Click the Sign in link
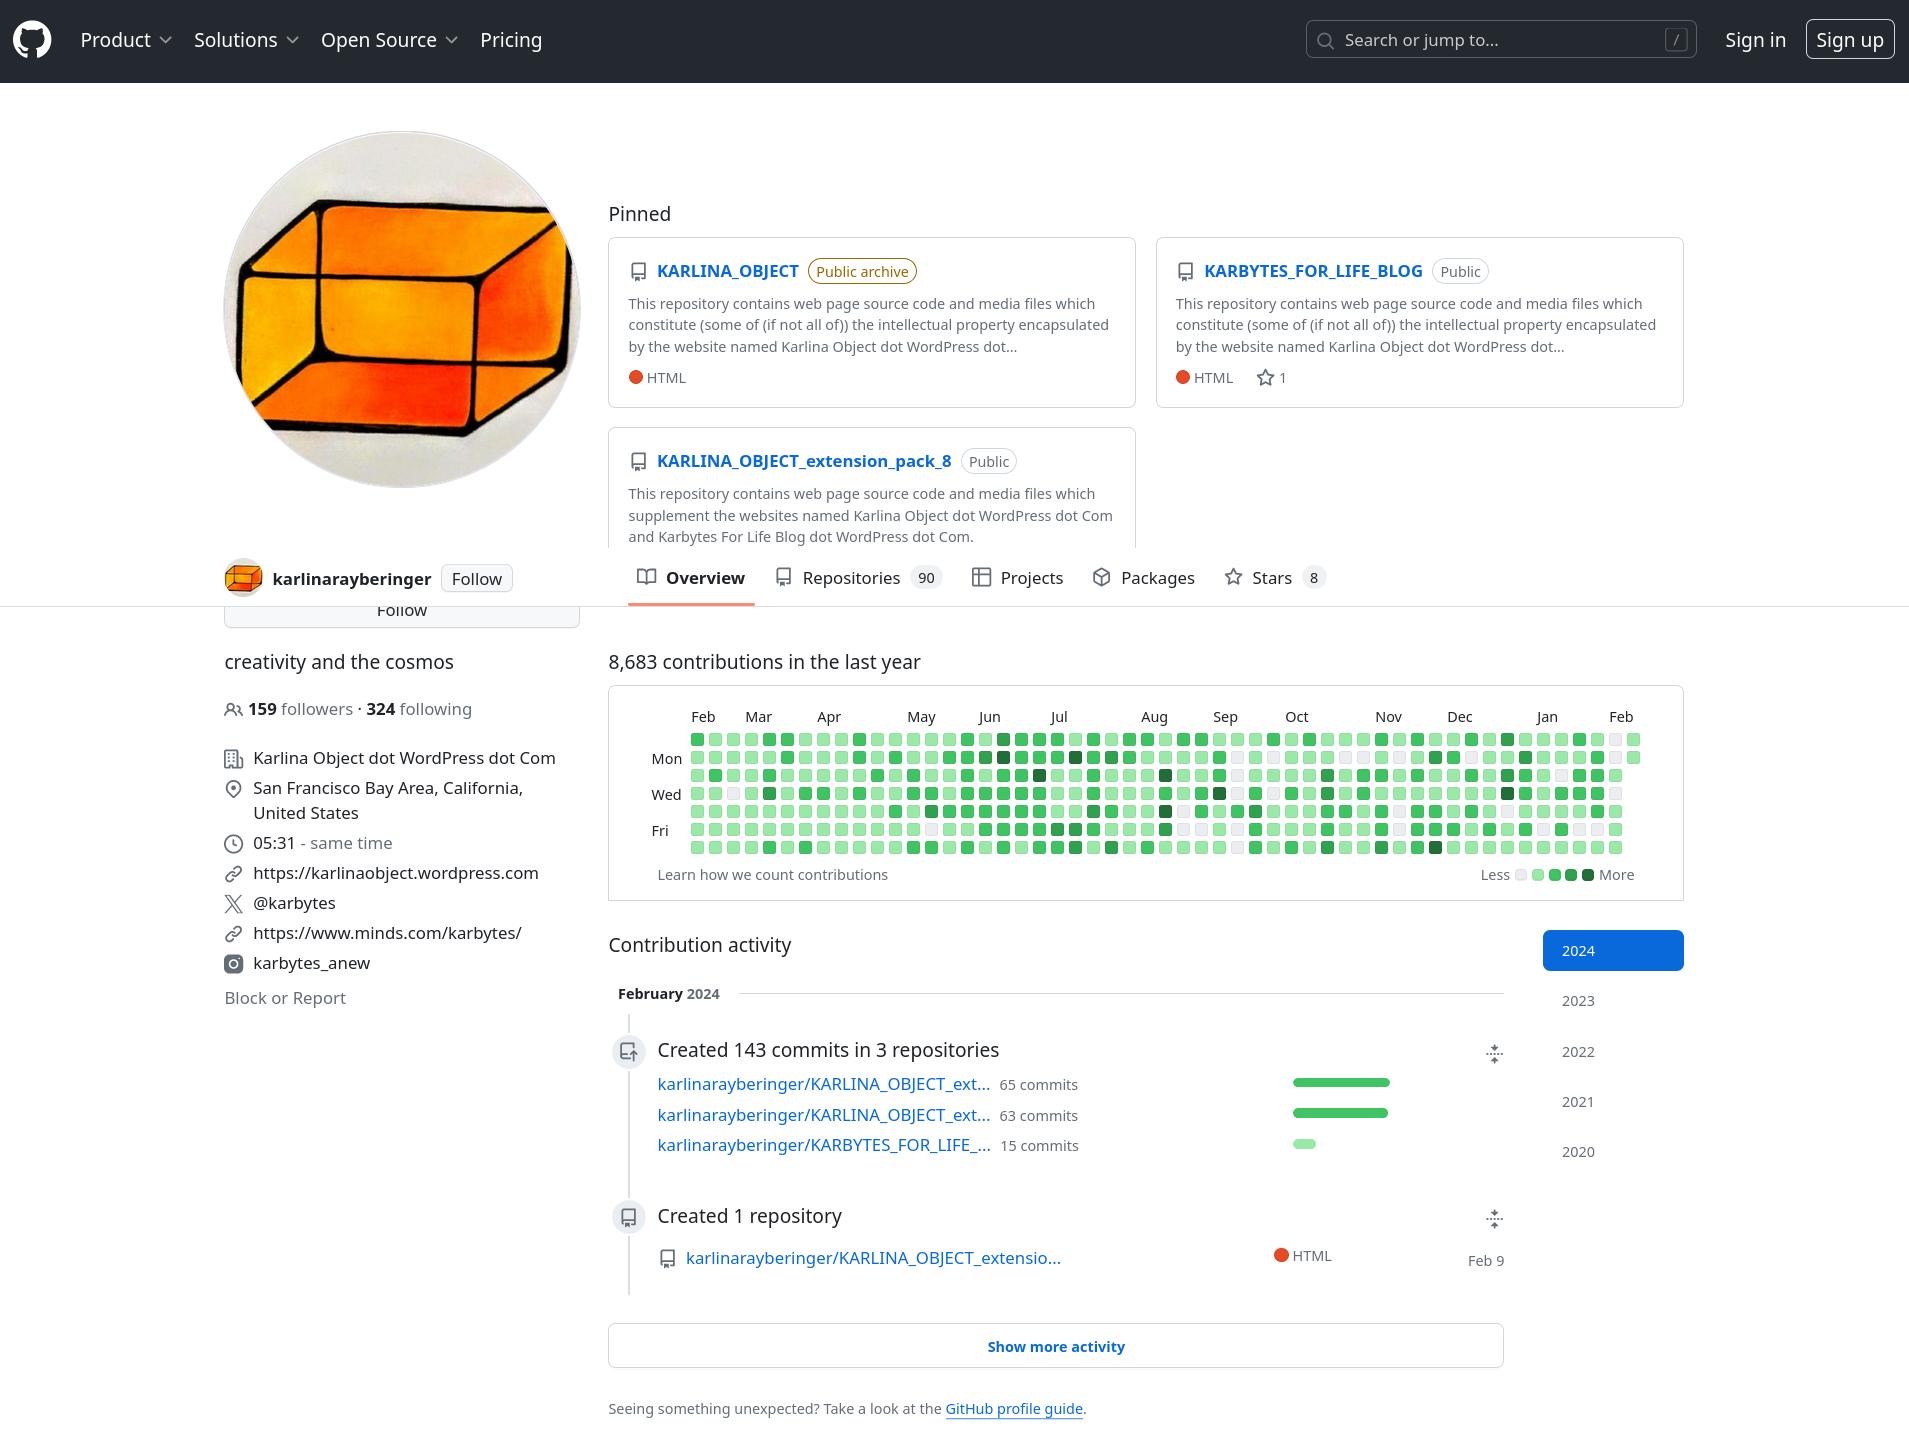 click(x=1755, y=40)
